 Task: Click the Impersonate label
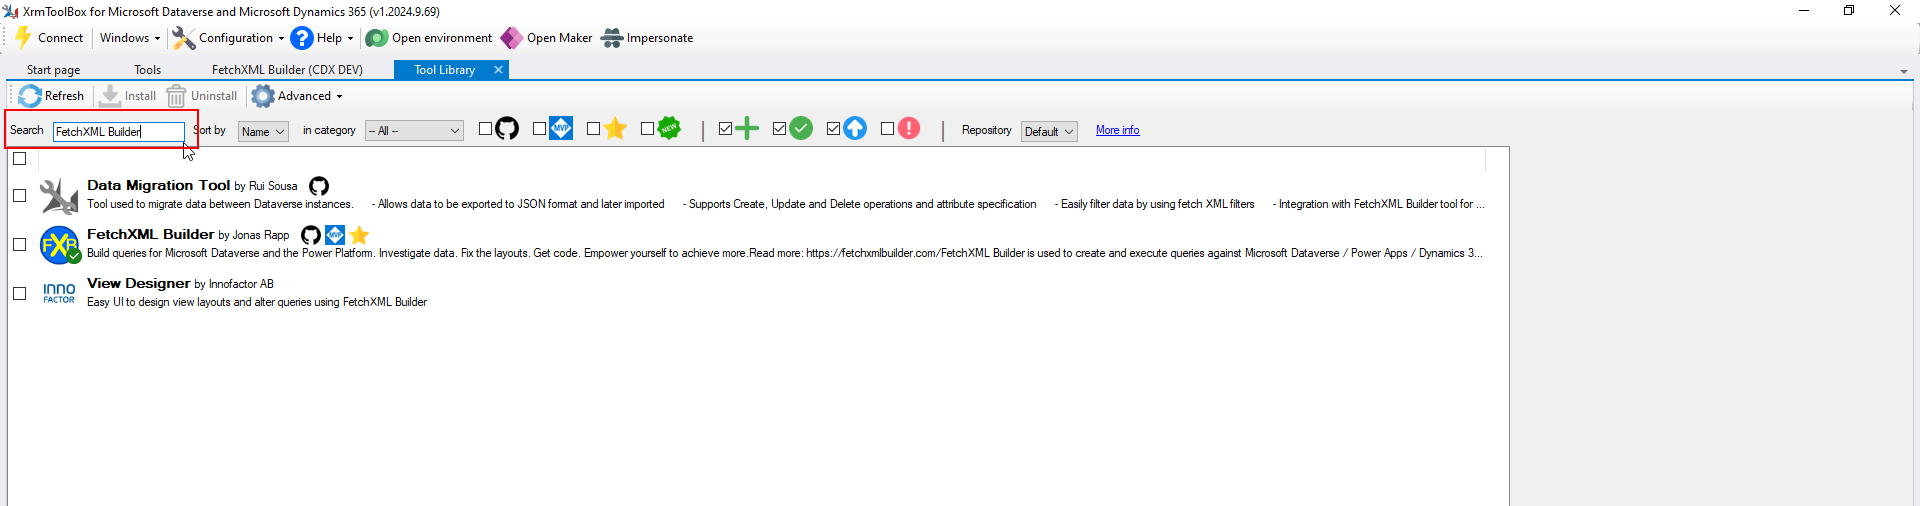[660, 38]
